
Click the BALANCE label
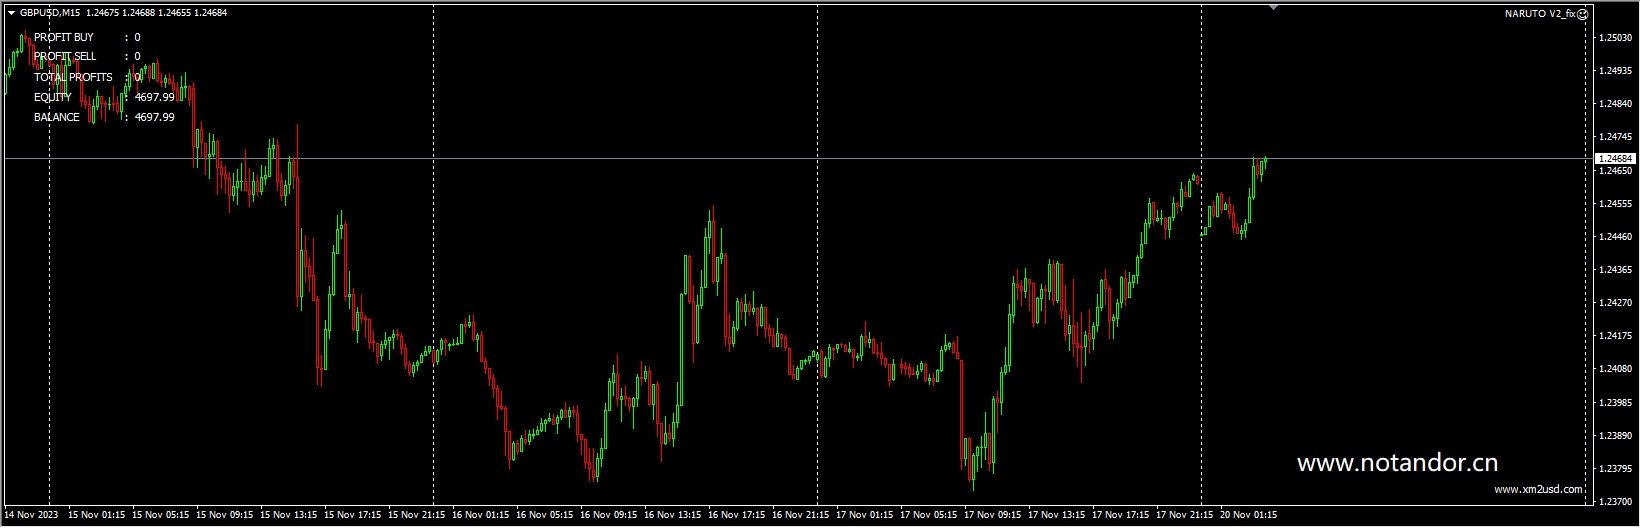pos(57,117)
